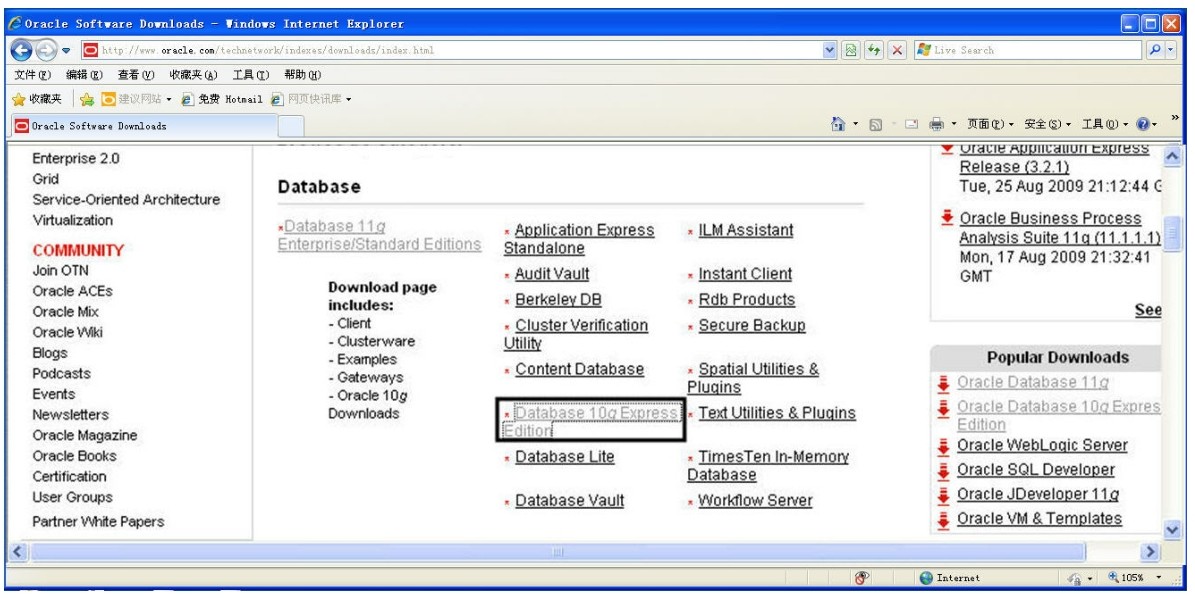Image resolution: width=1195 pixels, height=598 pixels.
Task: Go forward with the browser Forward arrow
Action: (x=46, y=50)
